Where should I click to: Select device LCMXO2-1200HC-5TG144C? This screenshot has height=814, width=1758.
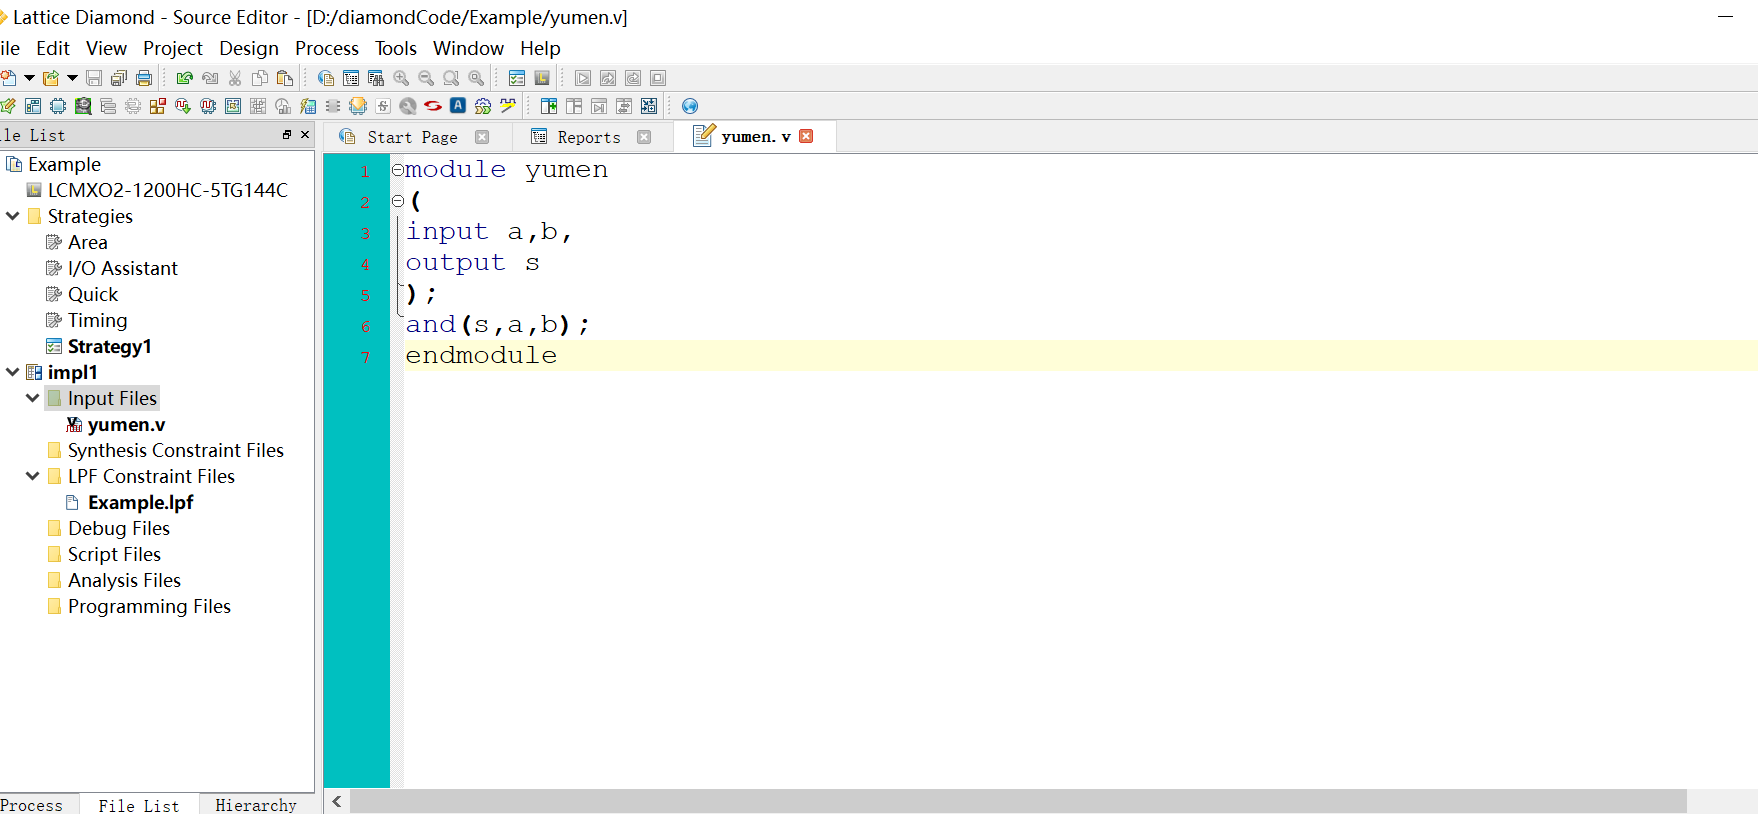(x=168, y=190)
